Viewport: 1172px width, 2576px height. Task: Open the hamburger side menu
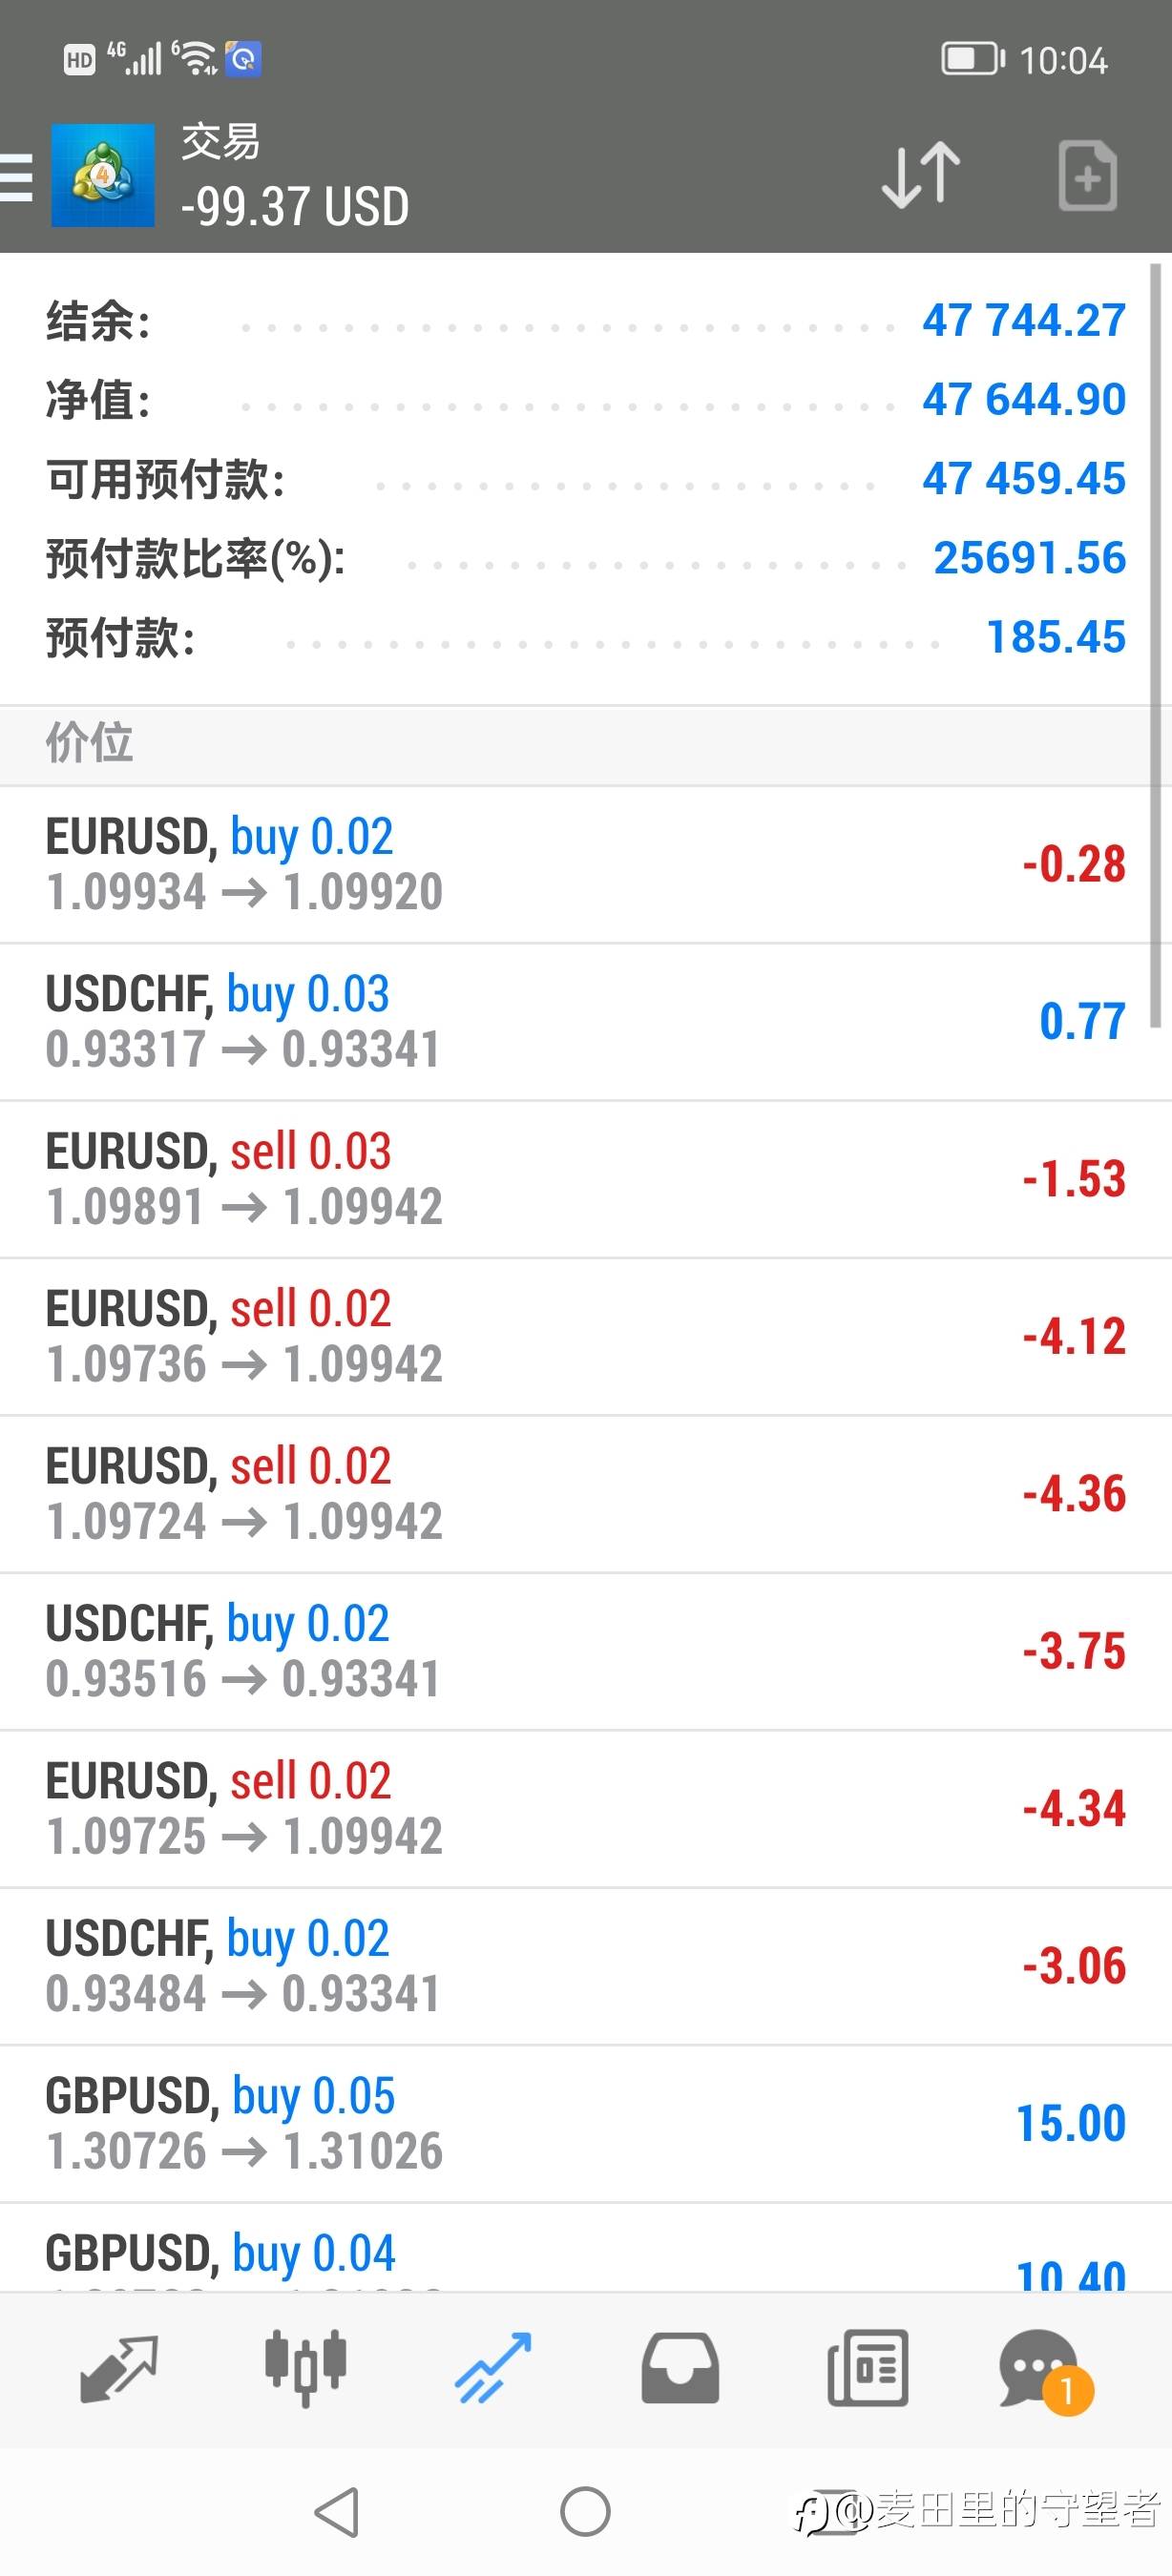pos(16,177)
